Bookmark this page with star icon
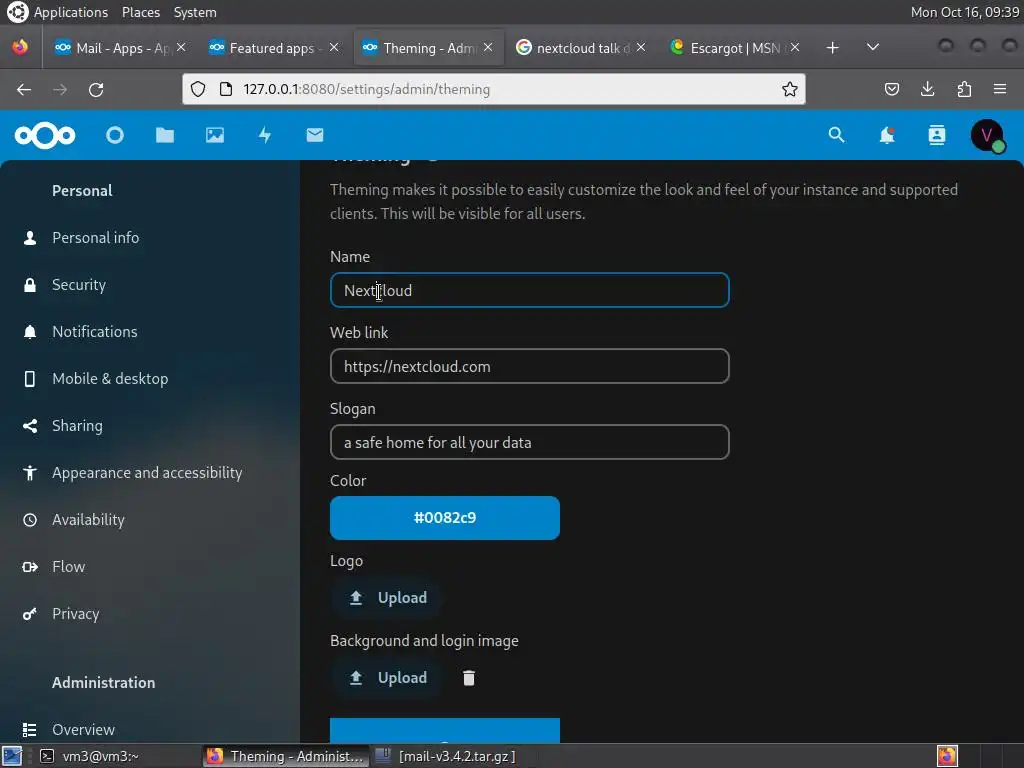The image size is (1024, 768). click(x=790, y=89)
